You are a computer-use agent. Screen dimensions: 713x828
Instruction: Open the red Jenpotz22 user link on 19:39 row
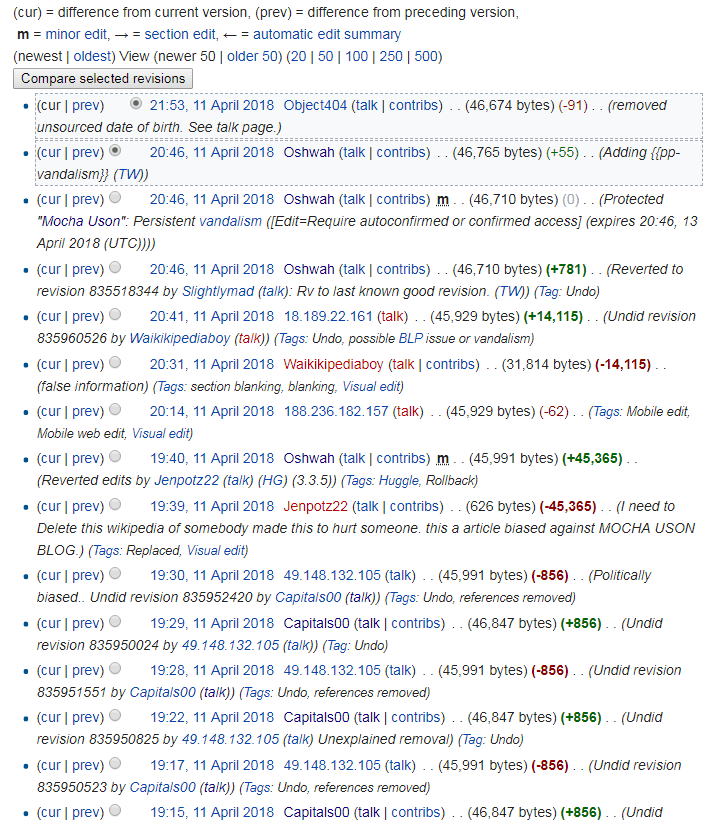click(x=316, y=506)
